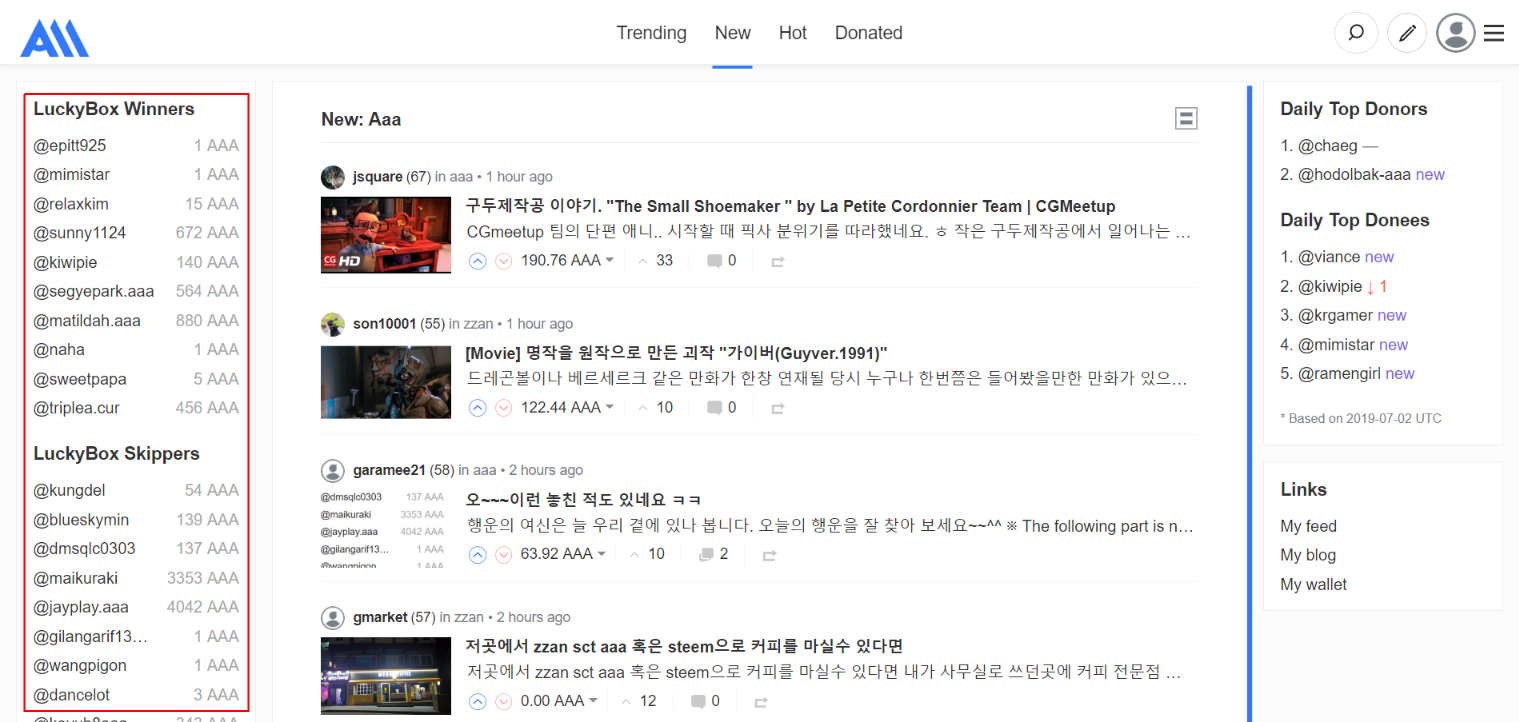Click @epitt925 in LuckyBox Winners
1519x722 pixels.
point(70,146)
